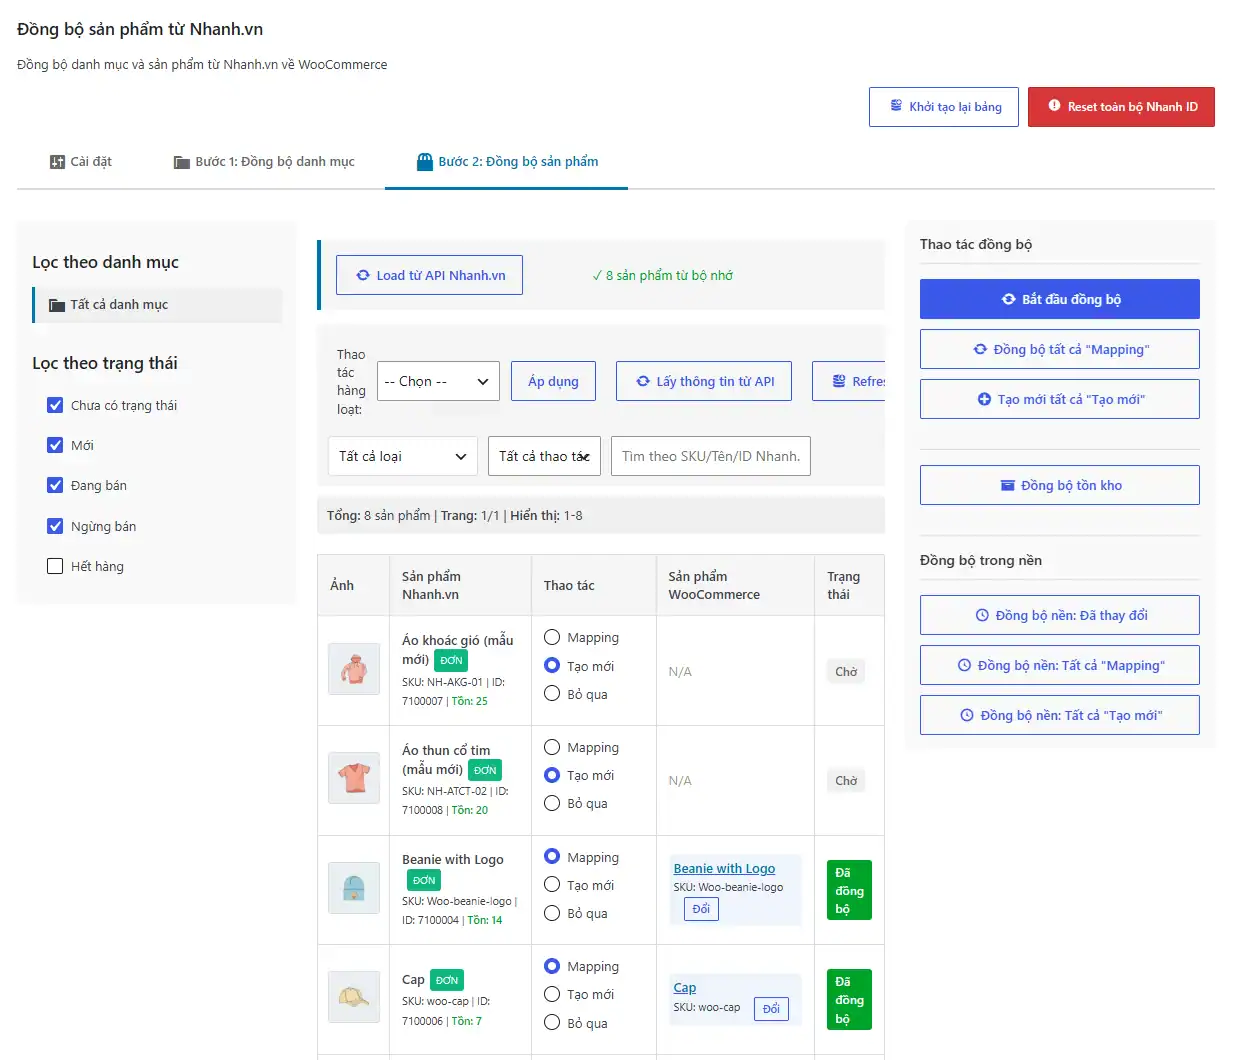The width and height of the screenshot is (1235, 1060).
Task: Click the refresh icon on Lấy thông tin từ API
Action: tap(643, 381)
